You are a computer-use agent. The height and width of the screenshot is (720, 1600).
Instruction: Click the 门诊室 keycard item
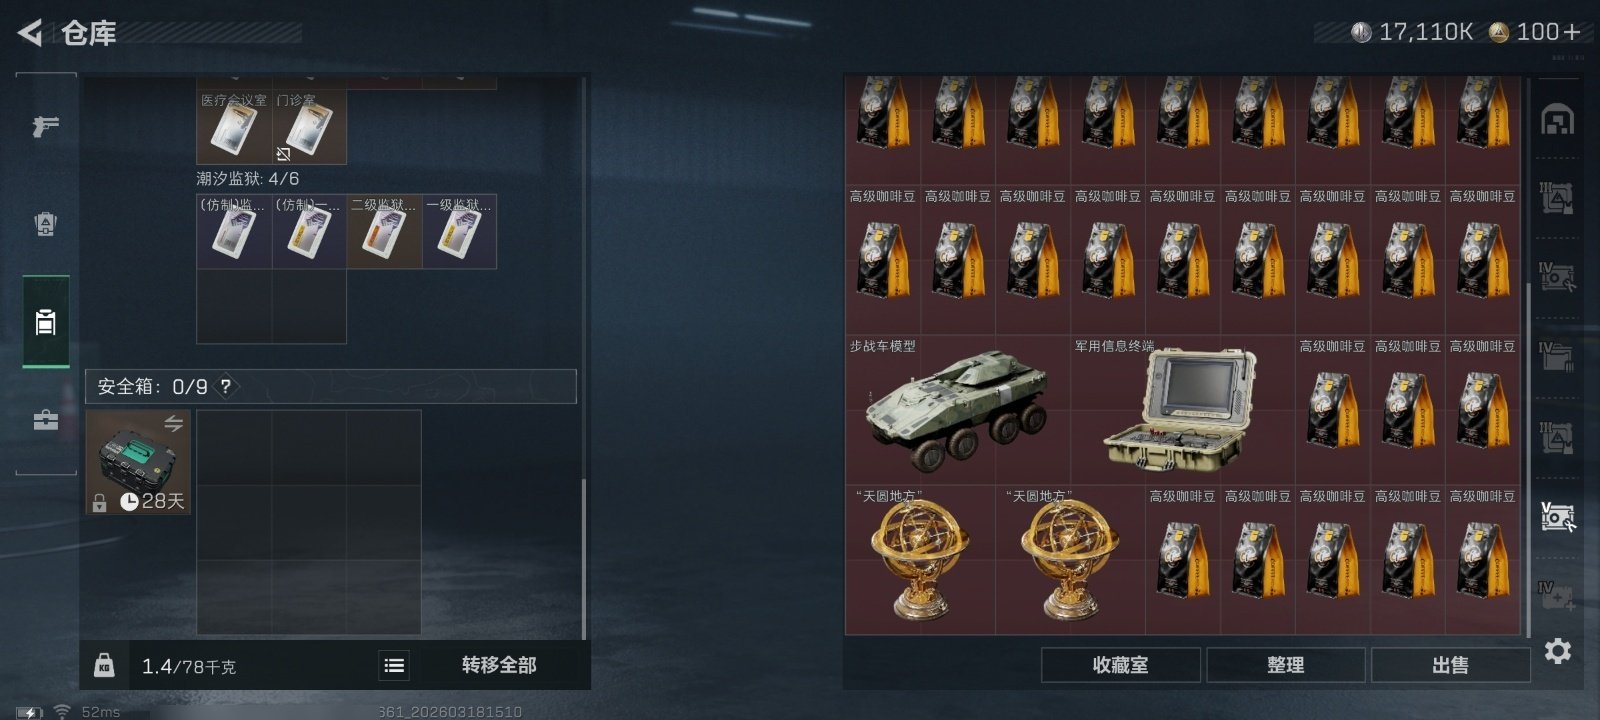click(x=309, y=127)
